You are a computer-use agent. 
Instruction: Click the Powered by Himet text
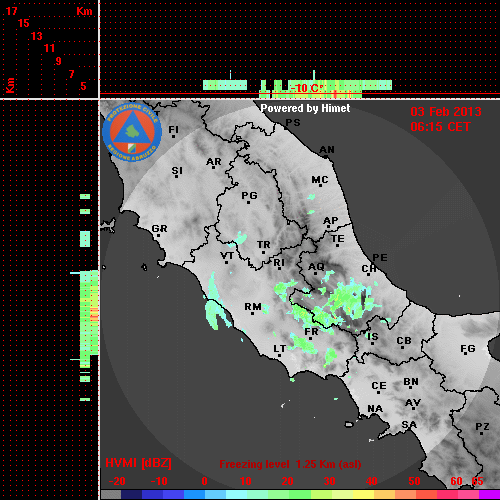pos(305,108)
